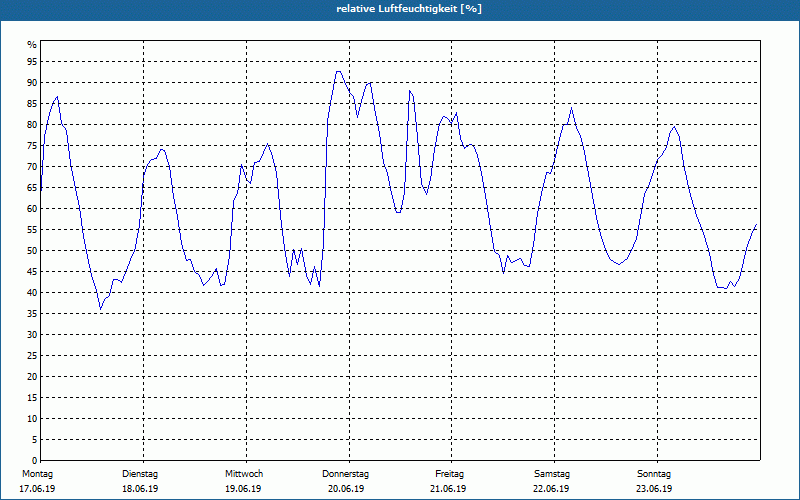The width and height of the screenshot is (800, 500).
Task: Select the 'Sonntag' day label
Action: (x=654, y=474)
